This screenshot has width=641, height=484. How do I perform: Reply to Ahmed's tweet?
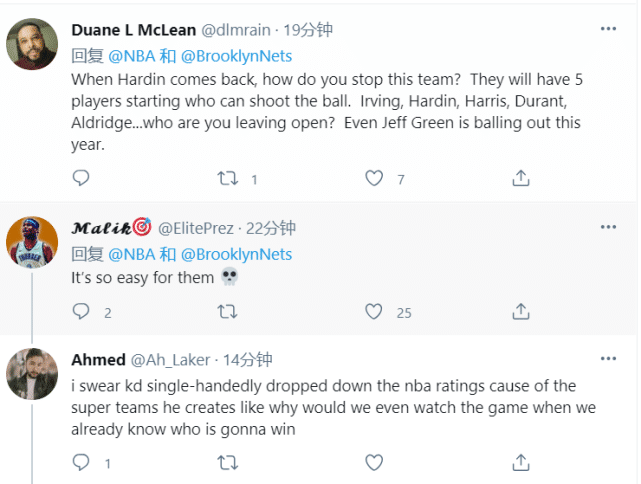tap(82, 463)
